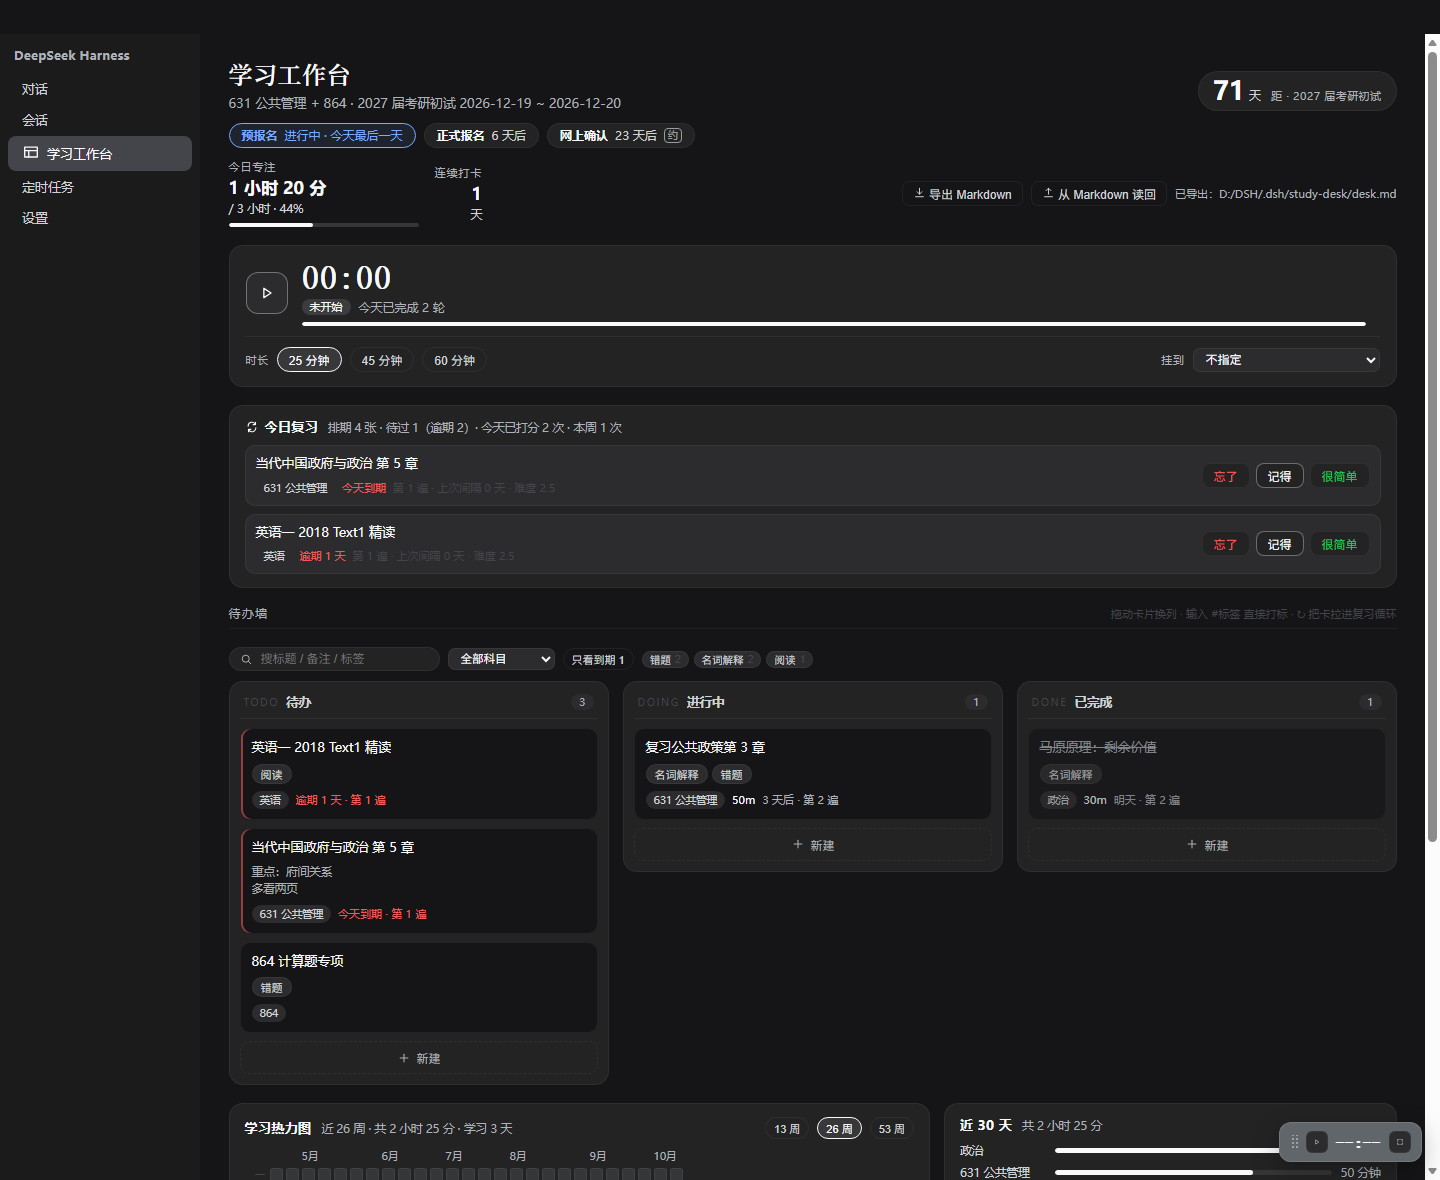Open 对话 in the sidebar
Image resolution: width=1440 pixels, height=1180 pixels.
coord(100,89)
